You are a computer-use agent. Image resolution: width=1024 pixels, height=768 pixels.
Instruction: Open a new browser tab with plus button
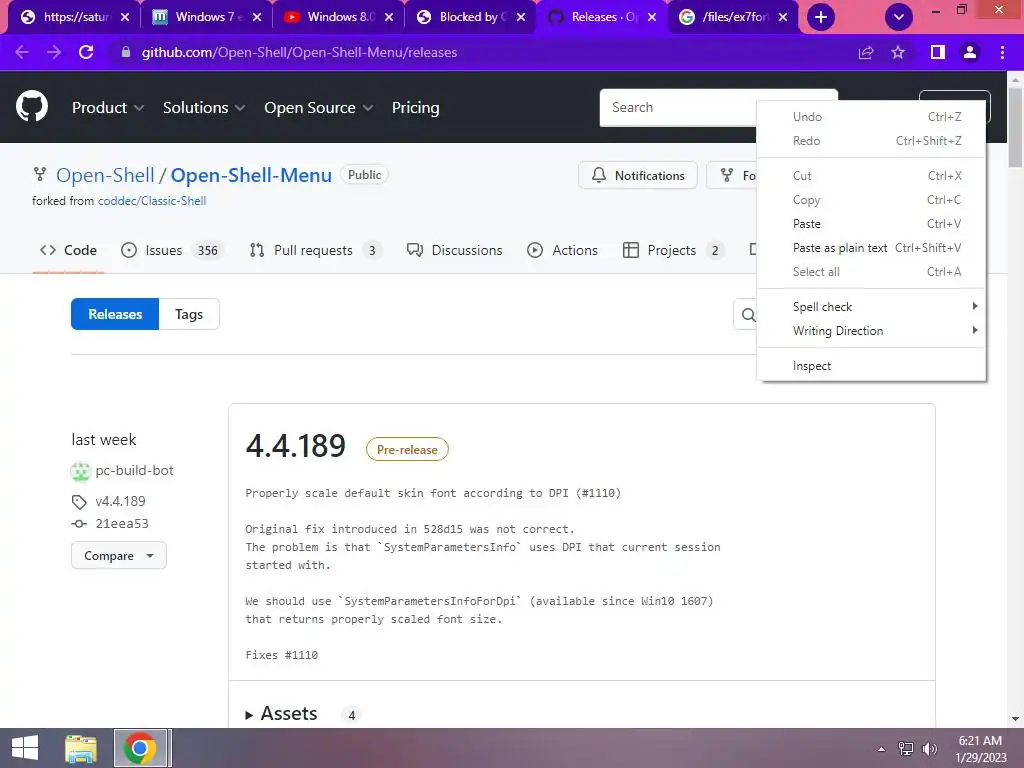(x=821, y=17)
